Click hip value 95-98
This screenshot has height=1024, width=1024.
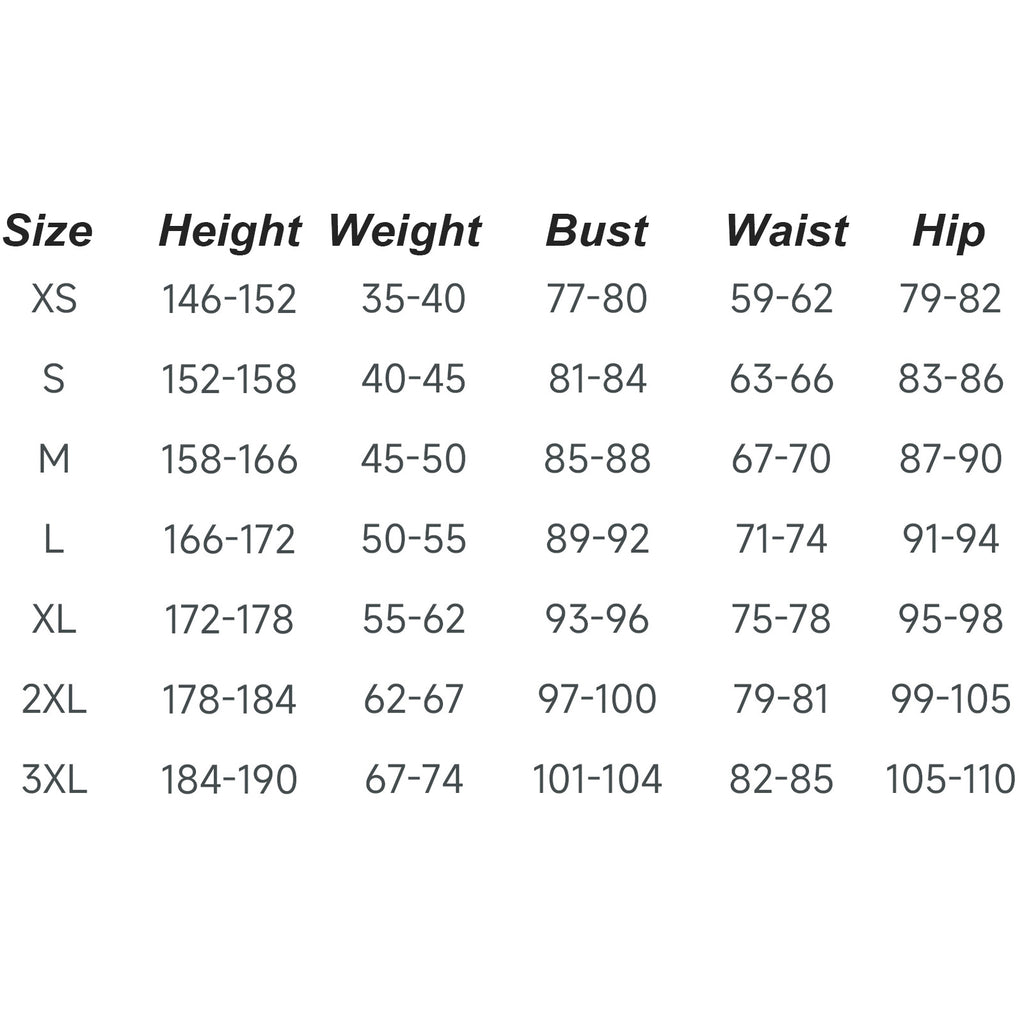click(x=950, y=619)
